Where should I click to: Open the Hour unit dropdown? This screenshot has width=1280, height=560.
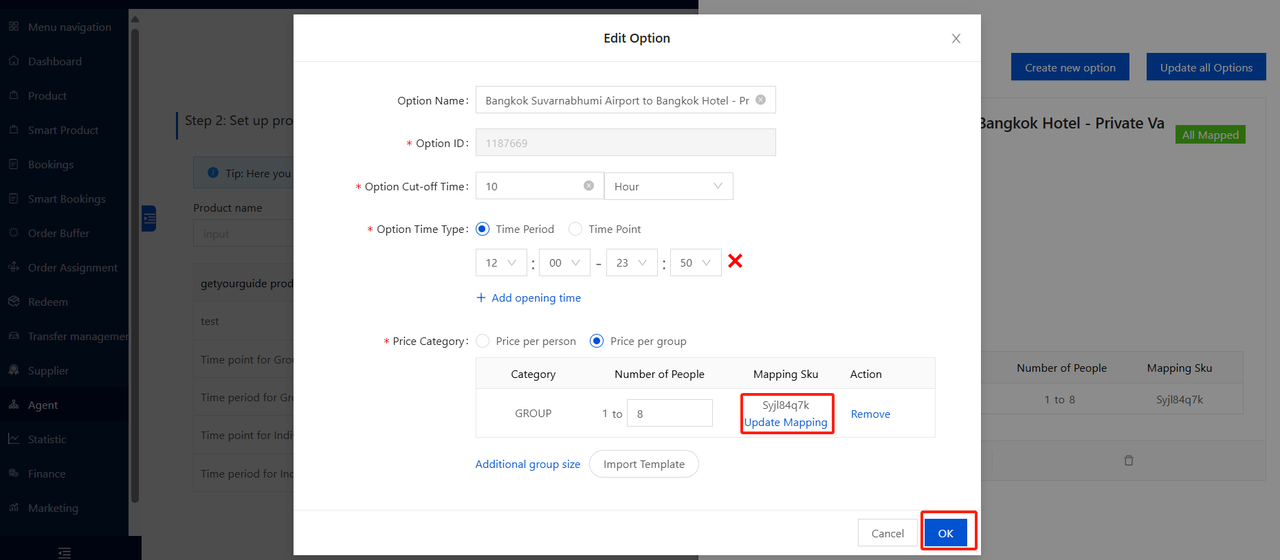point(668,186)
